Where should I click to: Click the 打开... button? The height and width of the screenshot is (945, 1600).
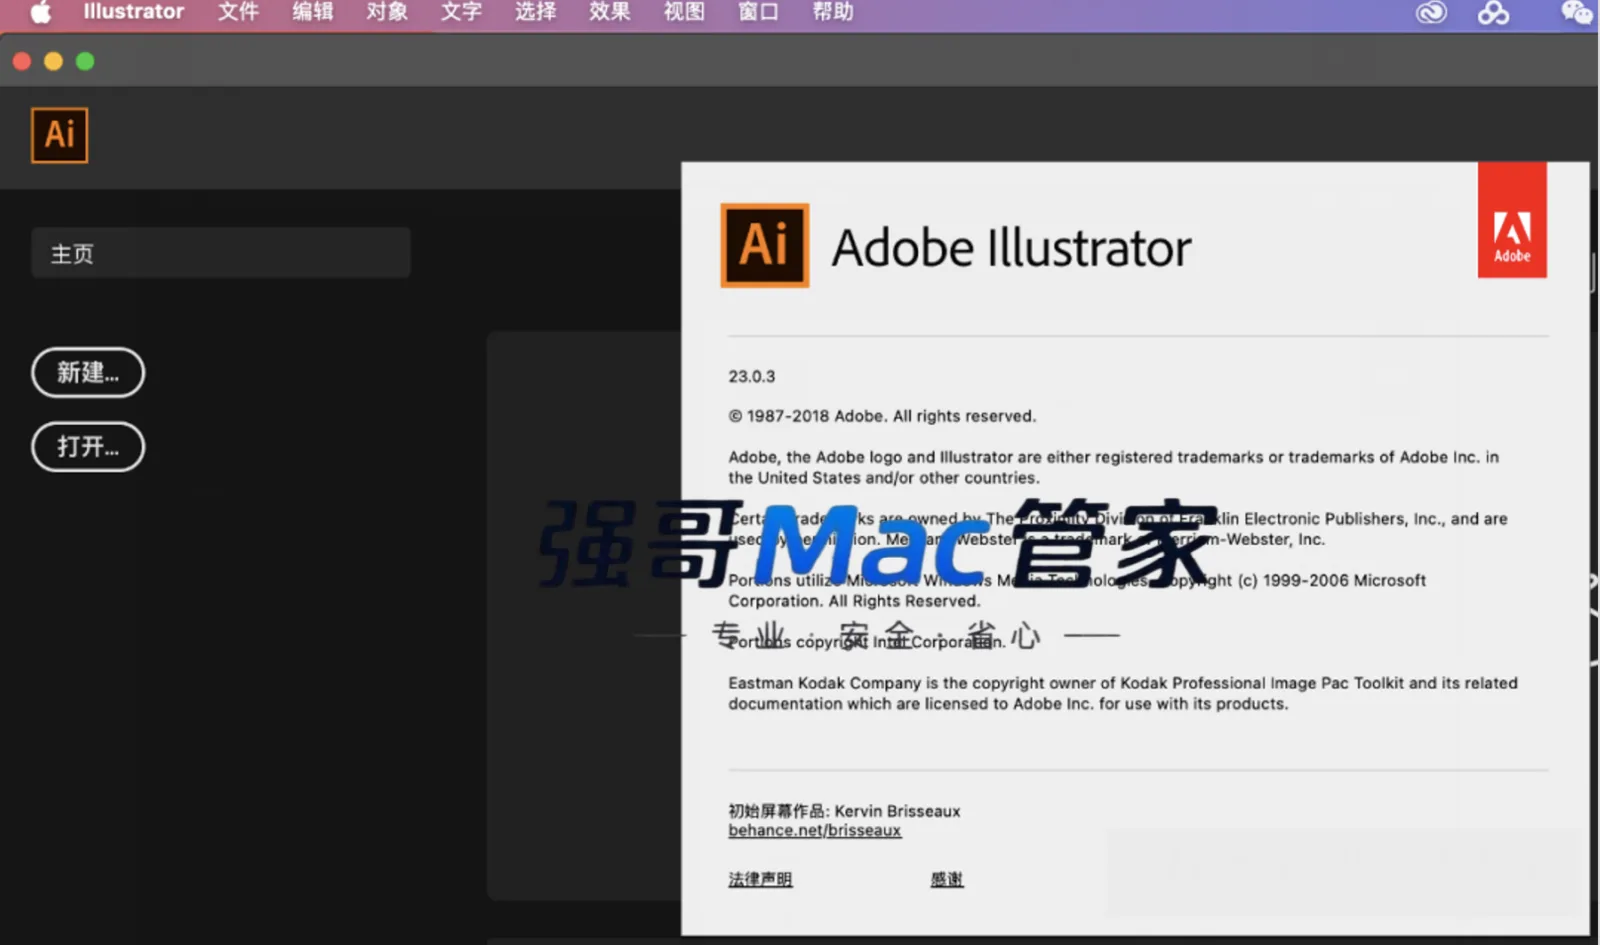click(88, 446)
